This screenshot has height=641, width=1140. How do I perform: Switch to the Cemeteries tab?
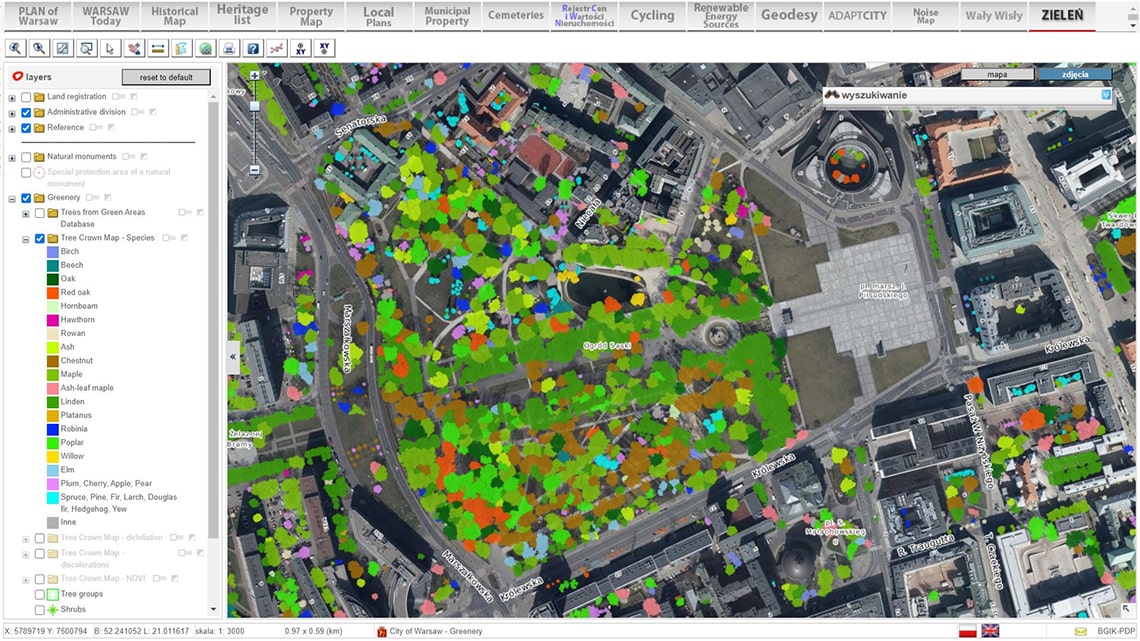[516, 16]
